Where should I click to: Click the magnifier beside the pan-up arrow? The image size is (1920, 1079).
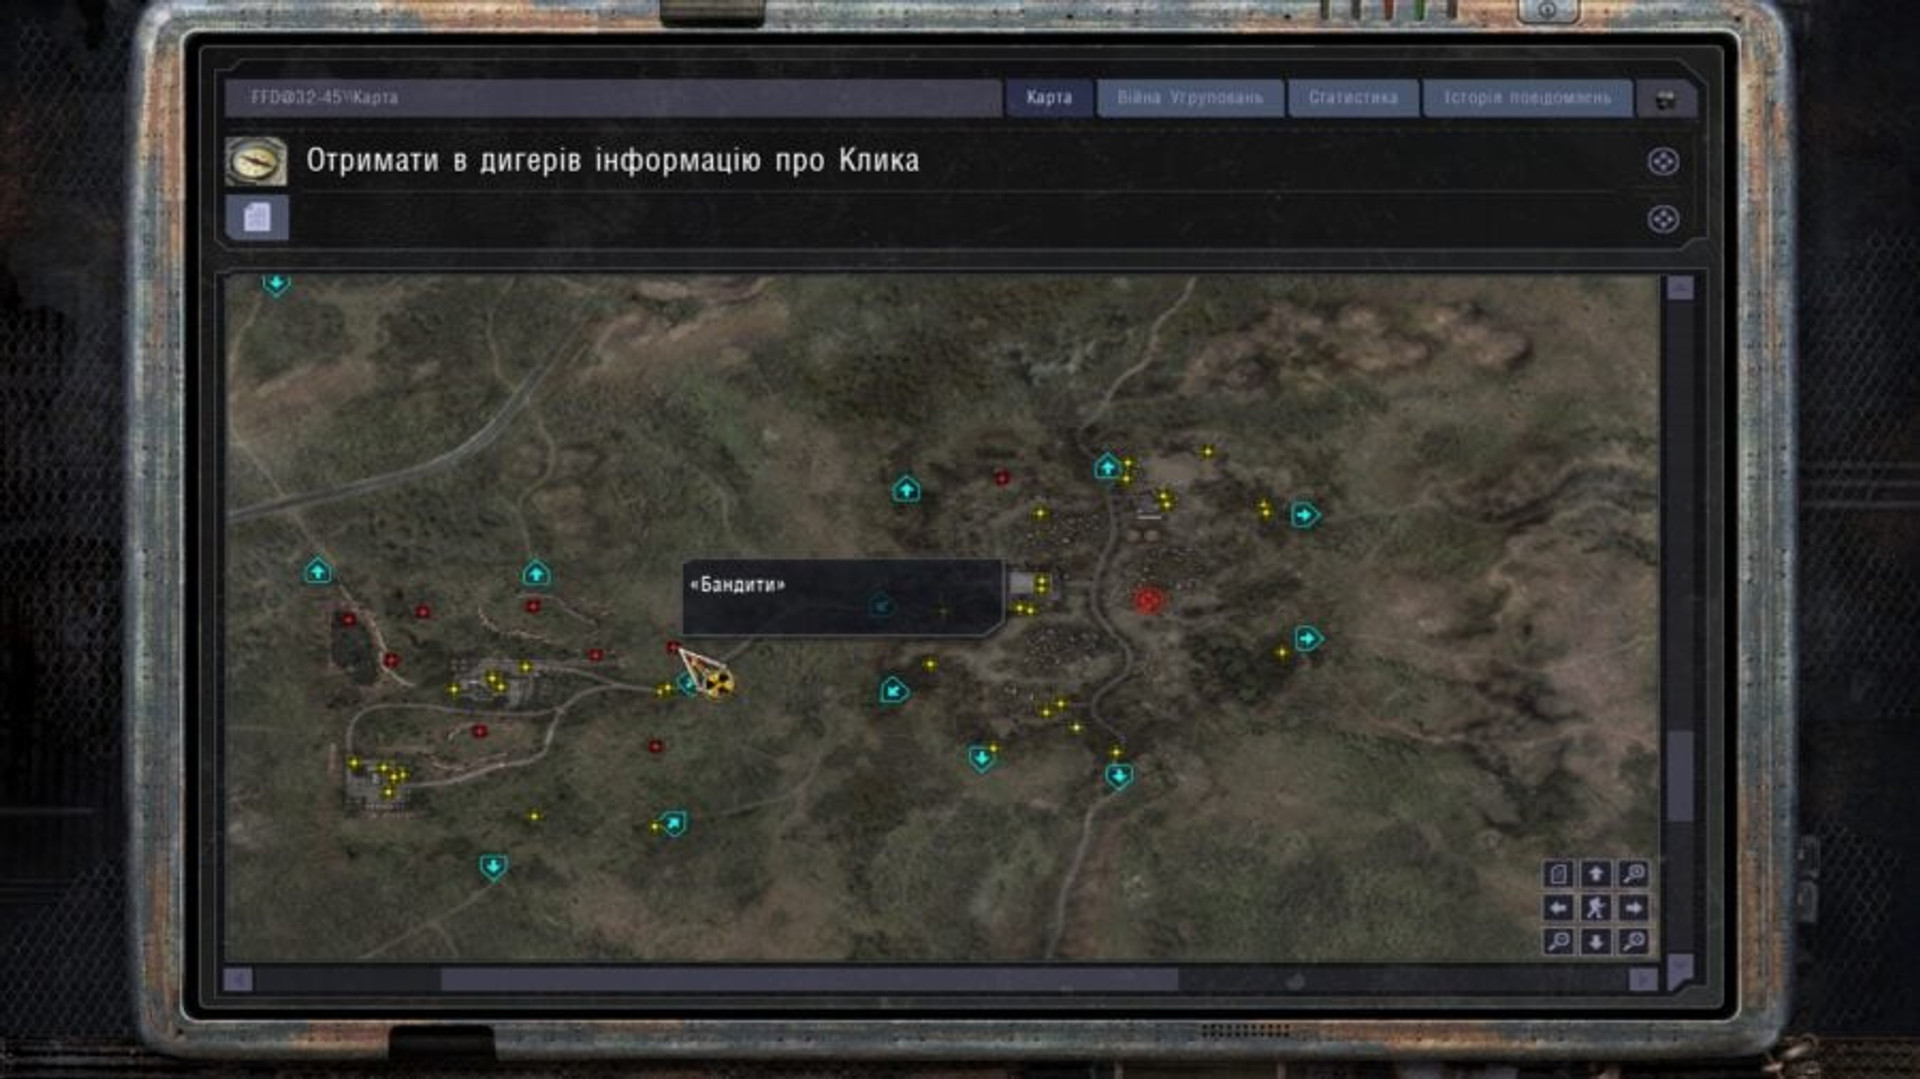(1633, 874)
